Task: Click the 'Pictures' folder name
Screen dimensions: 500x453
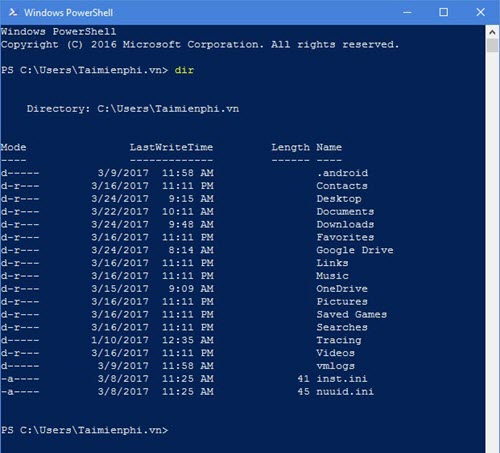Action: tap(342, 302)
